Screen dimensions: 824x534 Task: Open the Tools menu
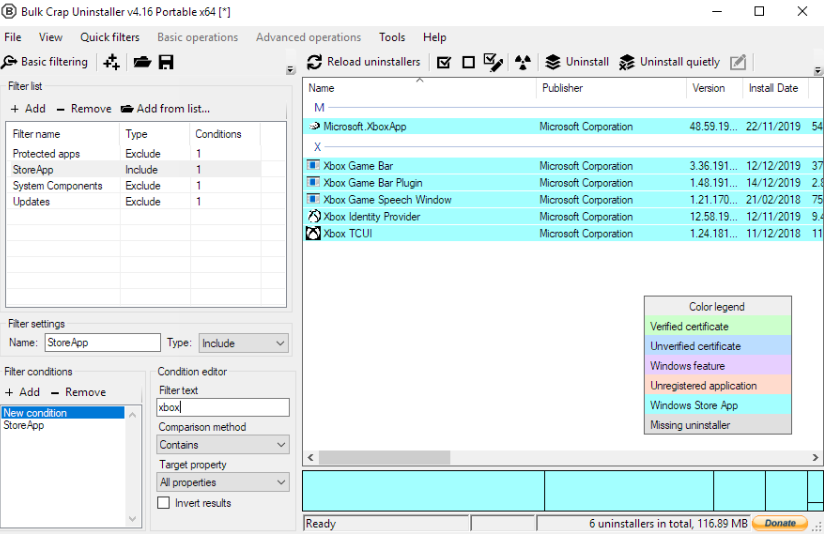point(392,37)
